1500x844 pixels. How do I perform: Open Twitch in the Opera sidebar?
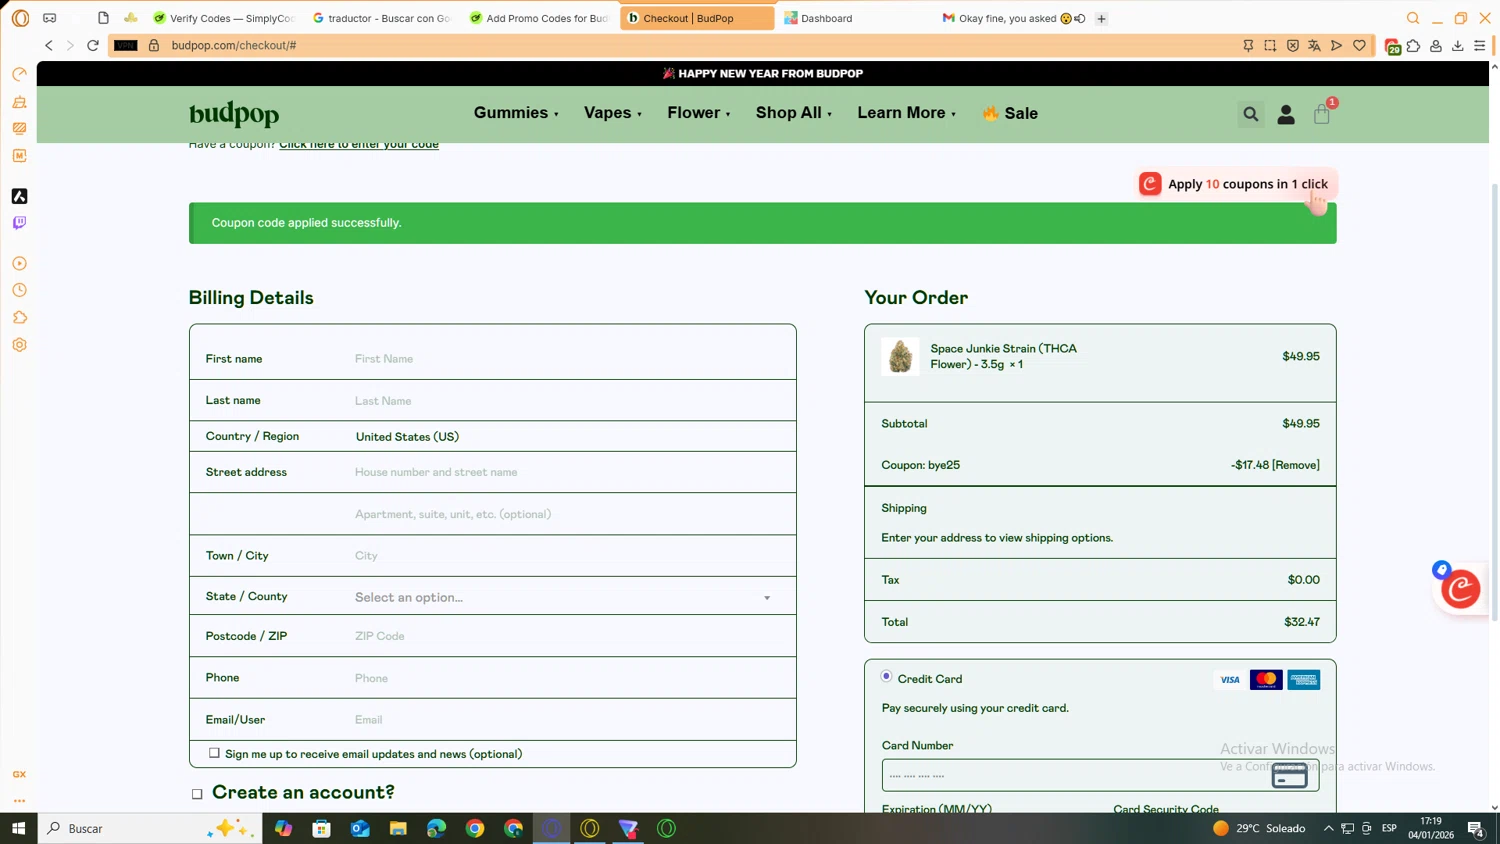[x=19, y=223]
